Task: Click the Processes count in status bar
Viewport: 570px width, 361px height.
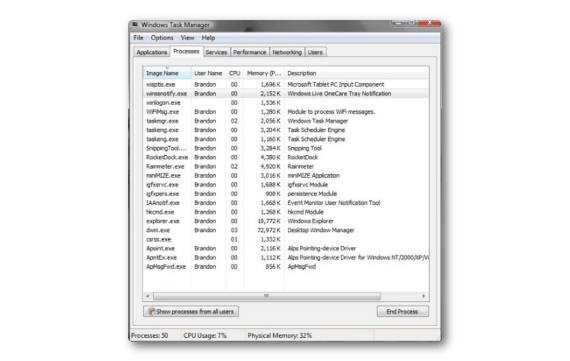Action: pos(149,336)
